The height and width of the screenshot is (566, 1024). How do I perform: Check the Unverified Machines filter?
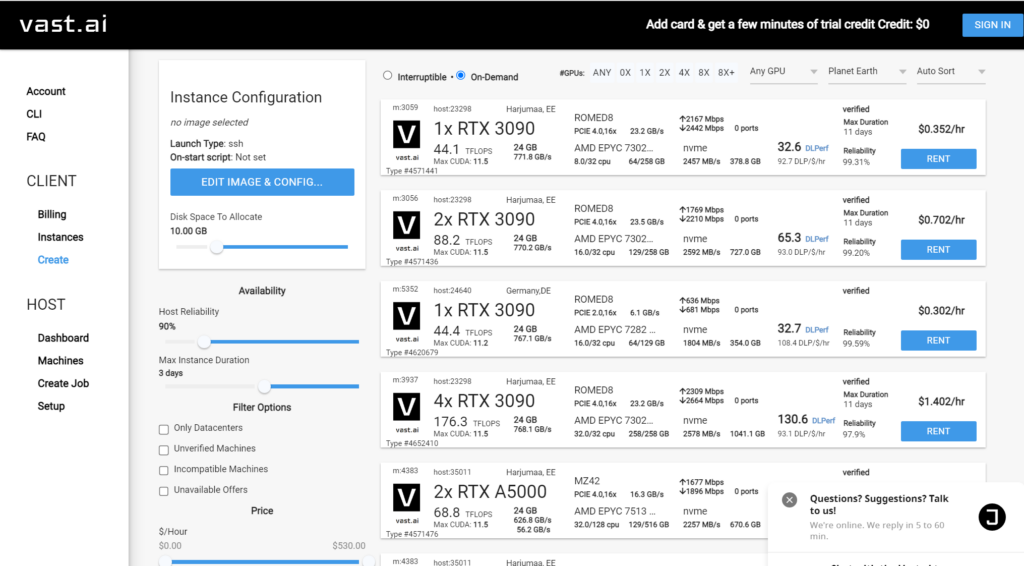click(164, 450)
